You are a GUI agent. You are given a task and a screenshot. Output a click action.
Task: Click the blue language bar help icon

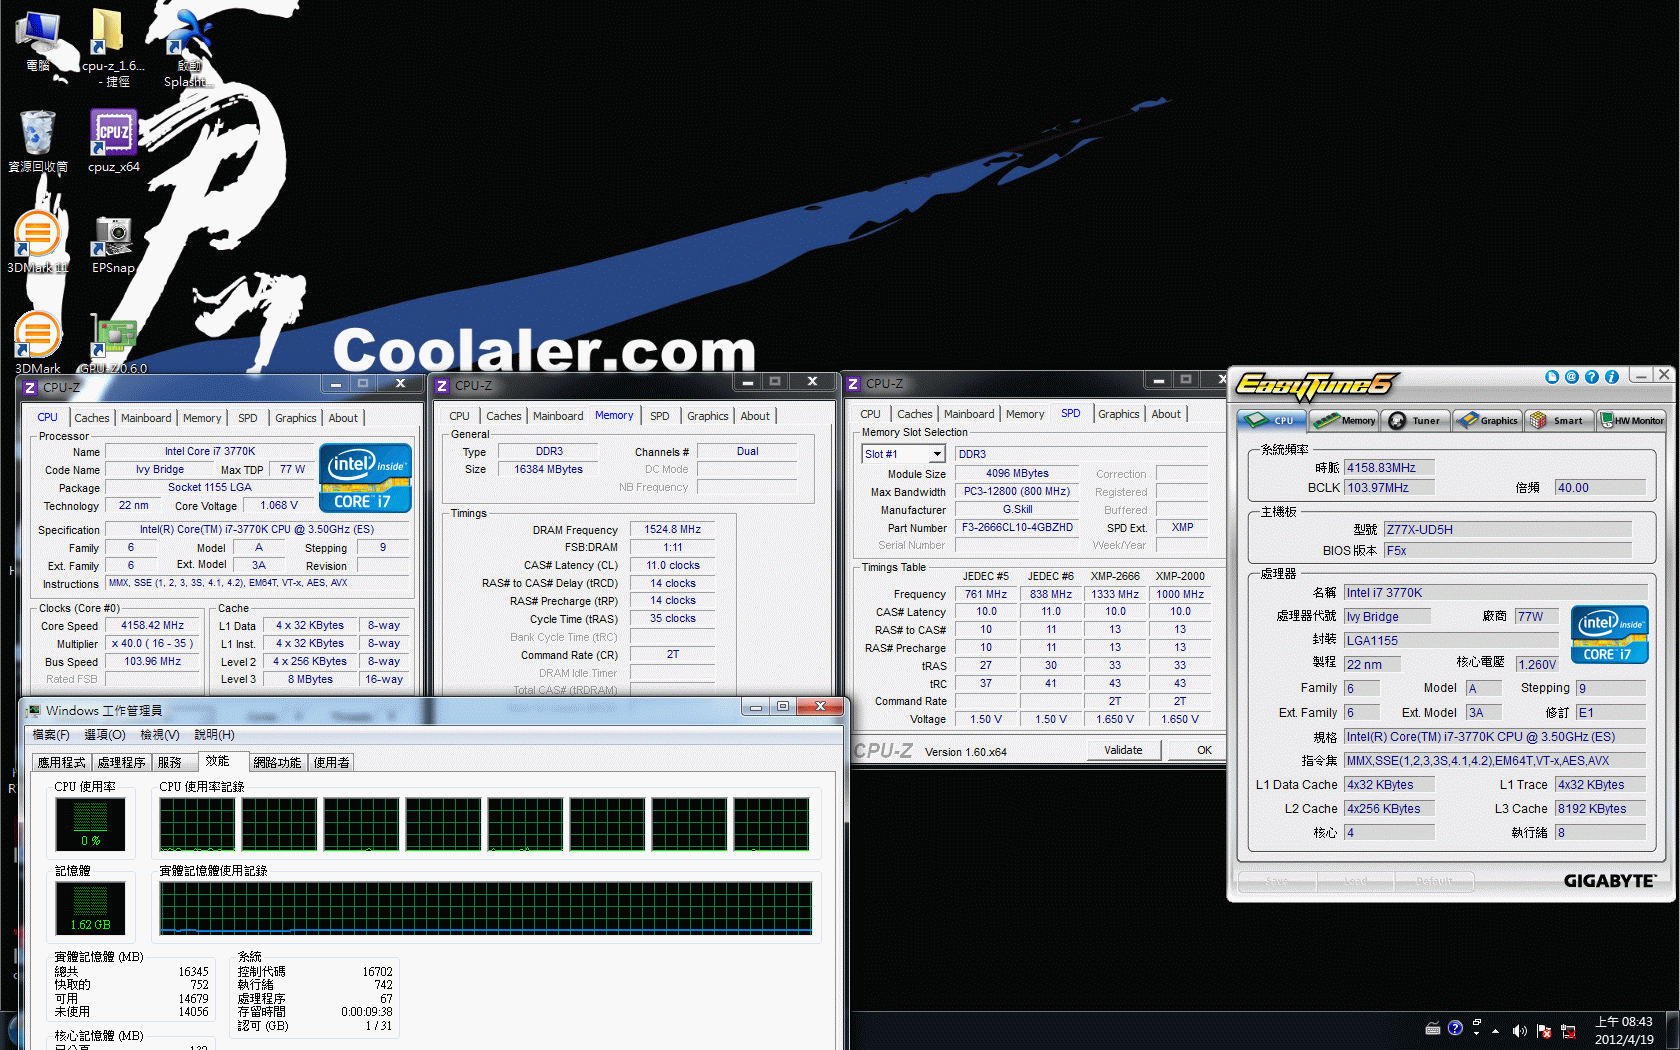(1455, 1028)
